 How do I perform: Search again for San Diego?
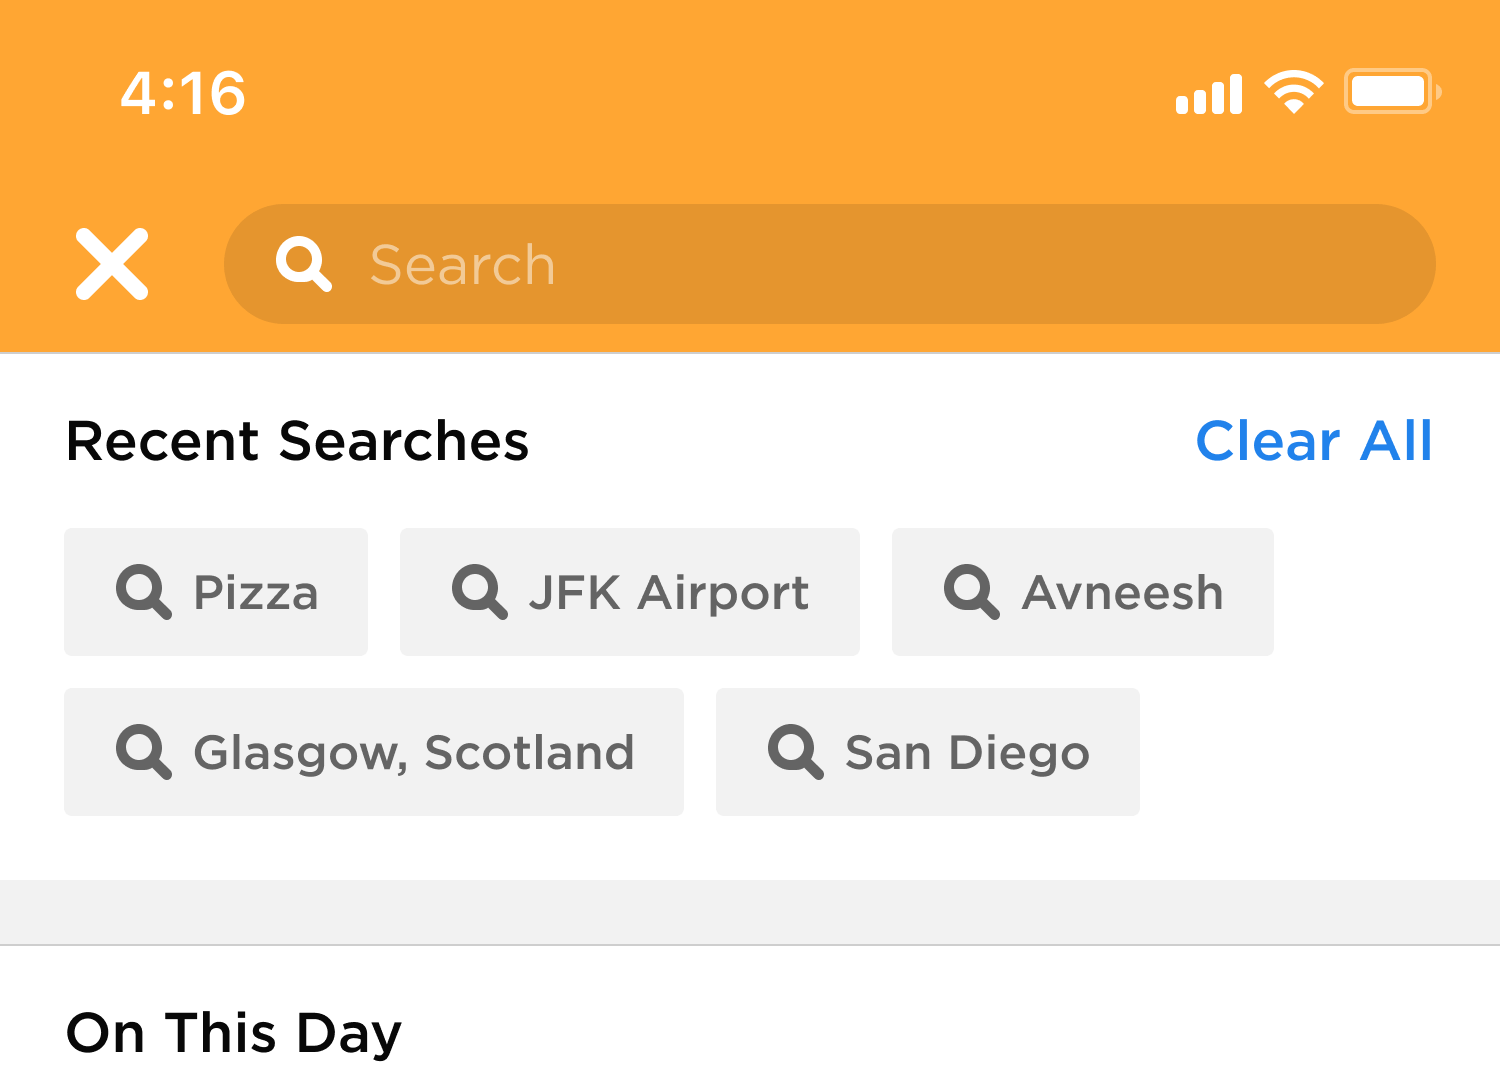(927, 752)
